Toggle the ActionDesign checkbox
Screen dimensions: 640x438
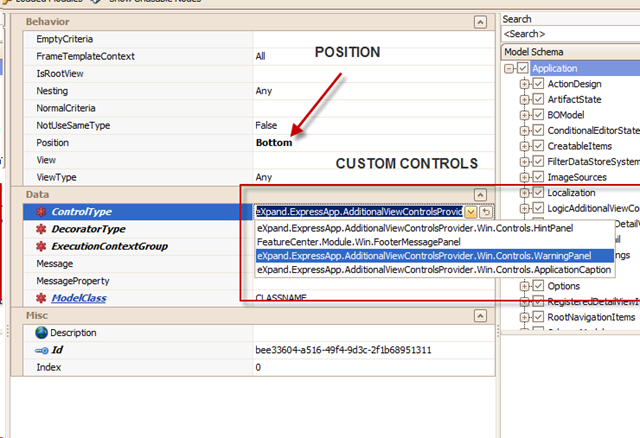[538, 84]
